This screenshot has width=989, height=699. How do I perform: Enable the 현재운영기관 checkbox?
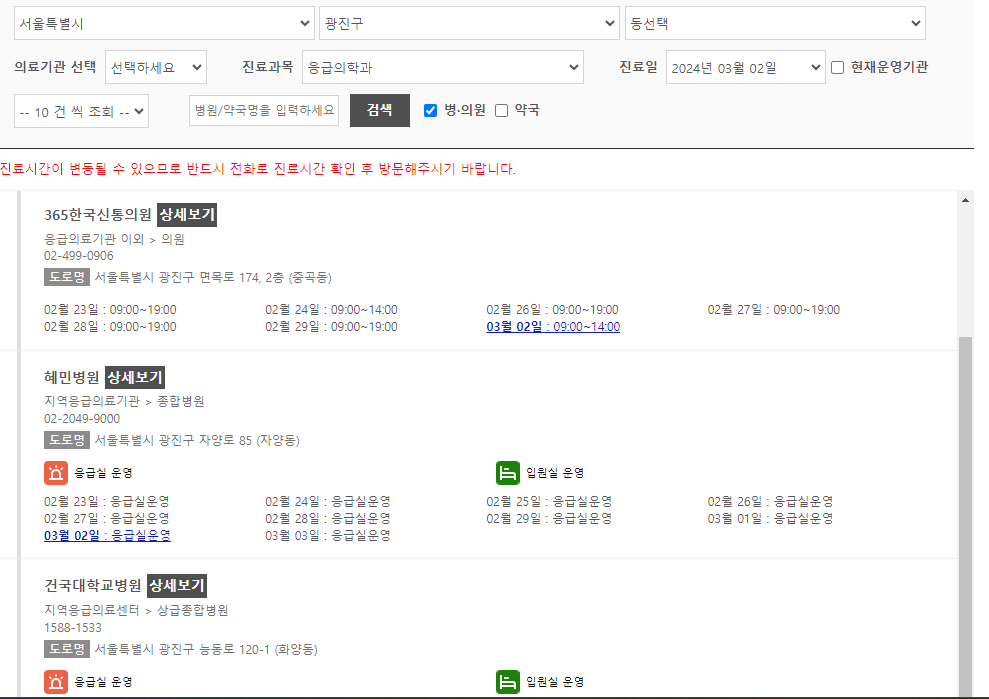coord(837,66)
